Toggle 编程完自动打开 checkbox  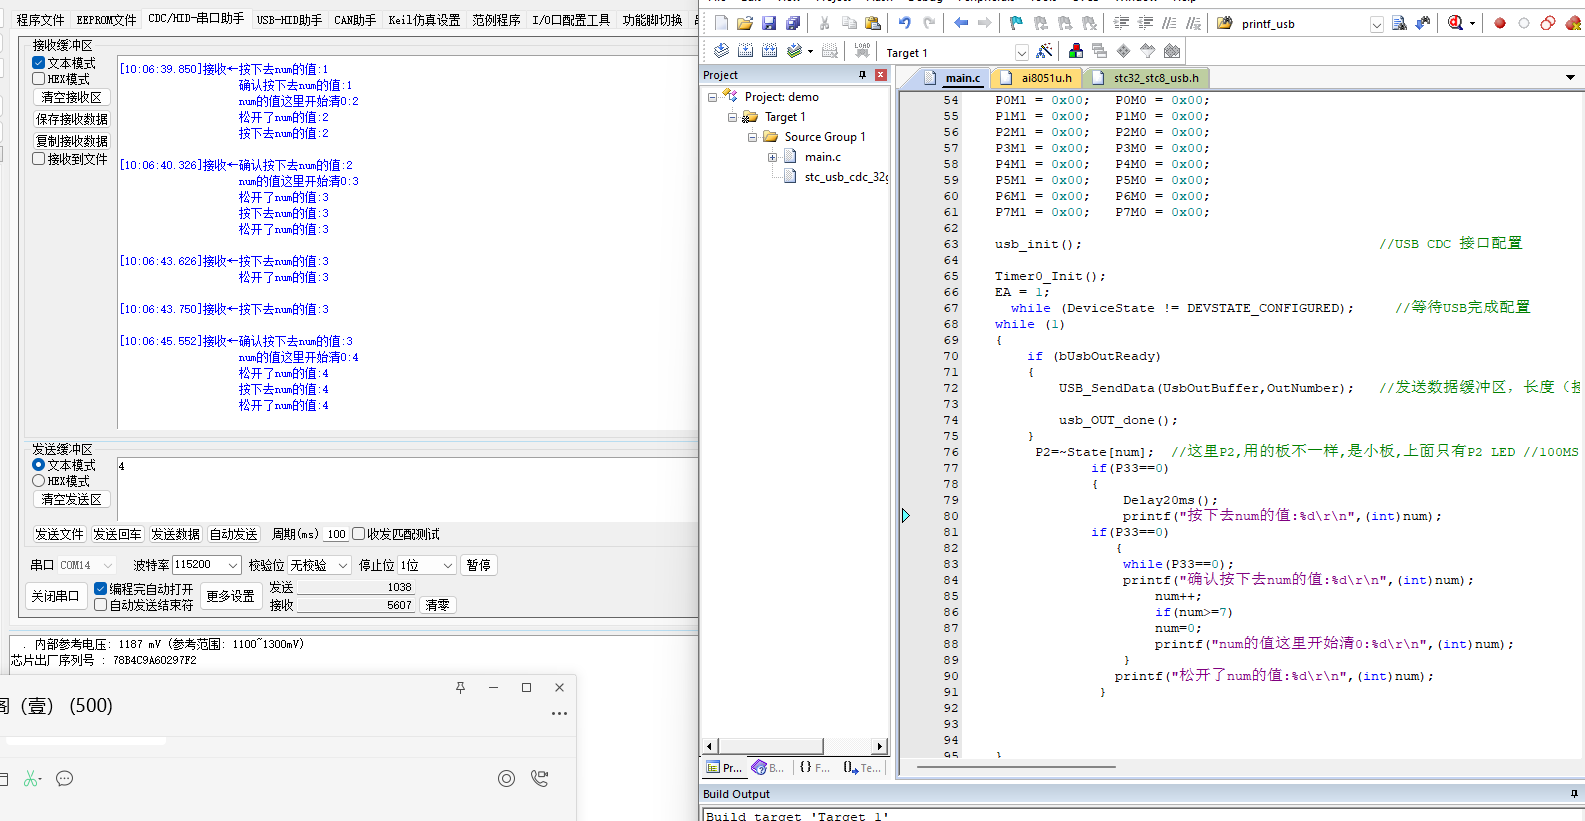click(x=100, y=589)
